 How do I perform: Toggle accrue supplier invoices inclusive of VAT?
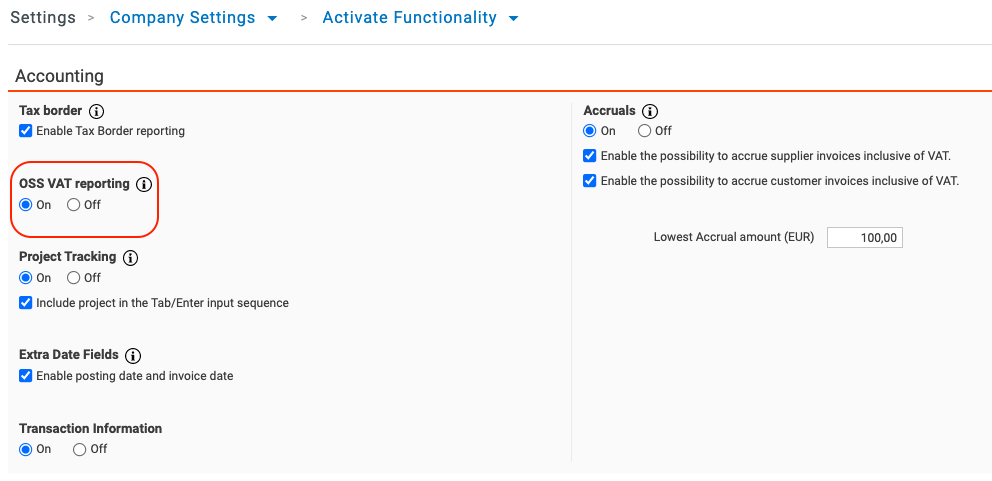coord(590,156)
